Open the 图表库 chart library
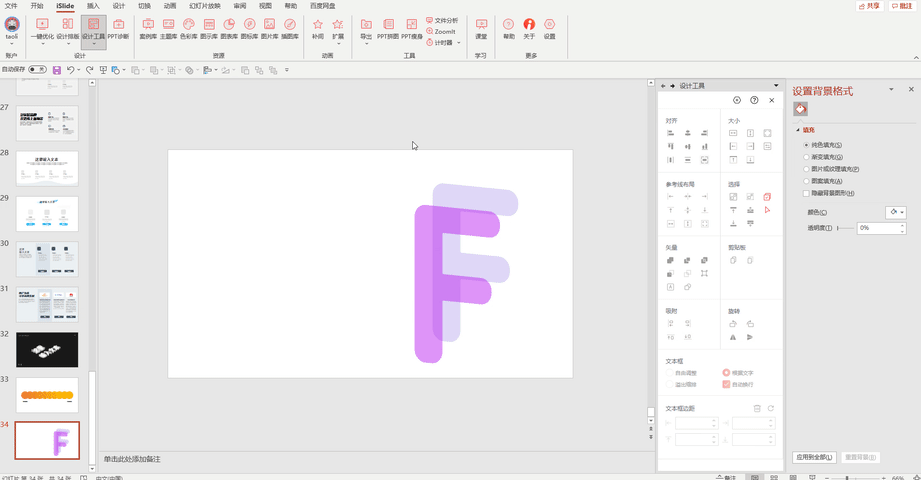 coord(229,28)
